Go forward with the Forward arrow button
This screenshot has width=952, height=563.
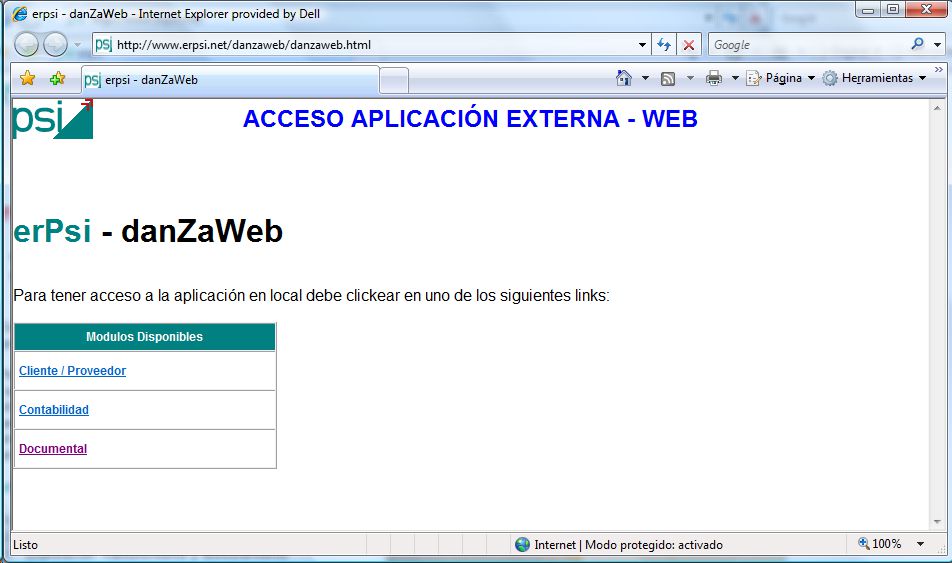coord(55,44)
